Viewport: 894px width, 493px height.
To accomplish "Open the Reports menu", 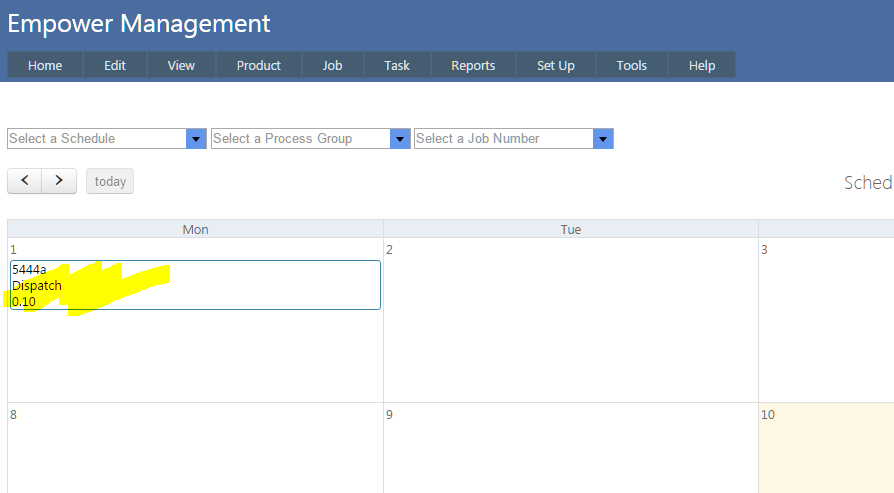I will 473,66.
